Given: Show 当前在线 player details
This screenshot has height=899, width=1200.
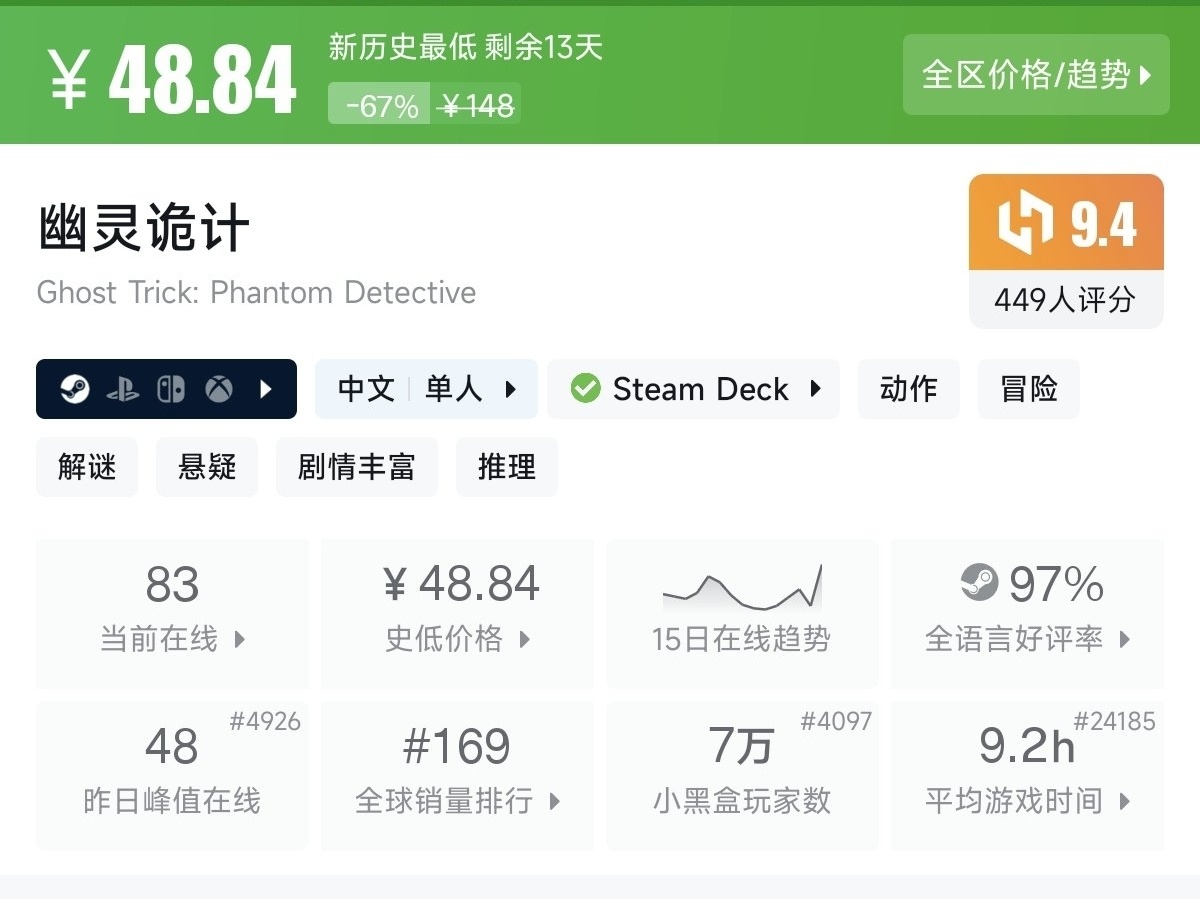Looking at the screenshot, I should click(172, 612).
